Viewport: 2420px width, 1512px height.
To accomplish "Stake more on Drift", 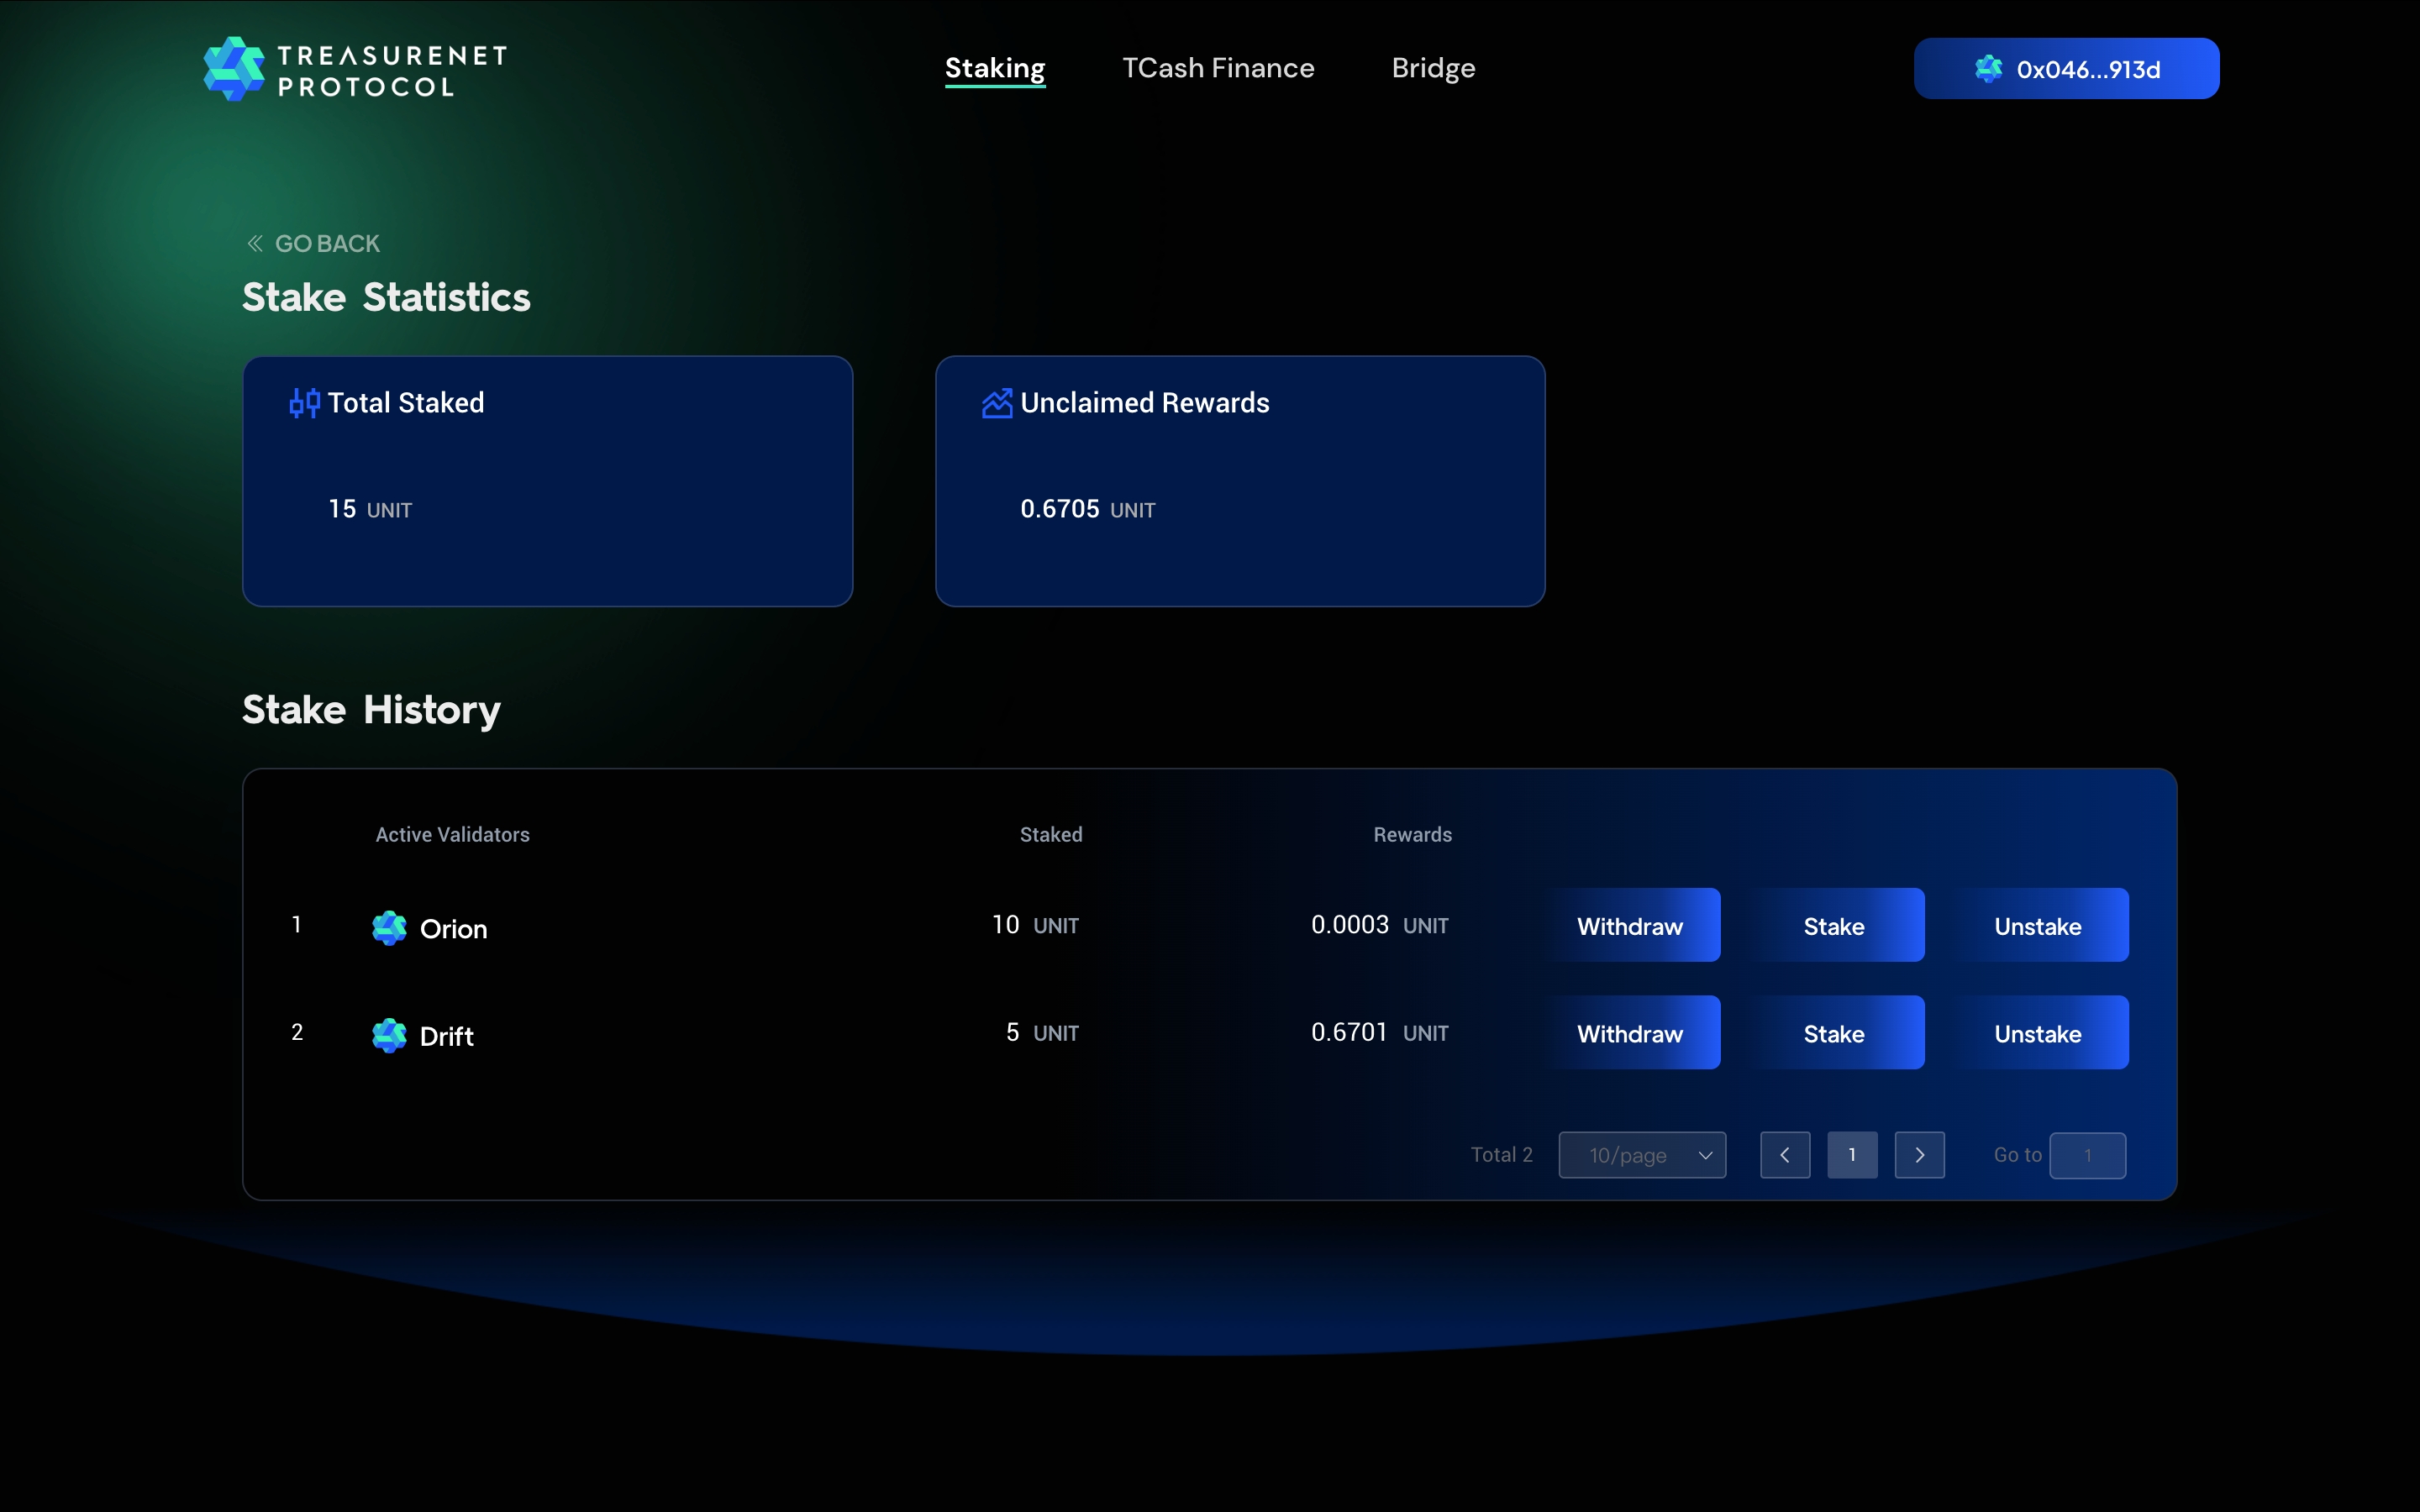I will pyautogui.click(x=1834, y=1032).
